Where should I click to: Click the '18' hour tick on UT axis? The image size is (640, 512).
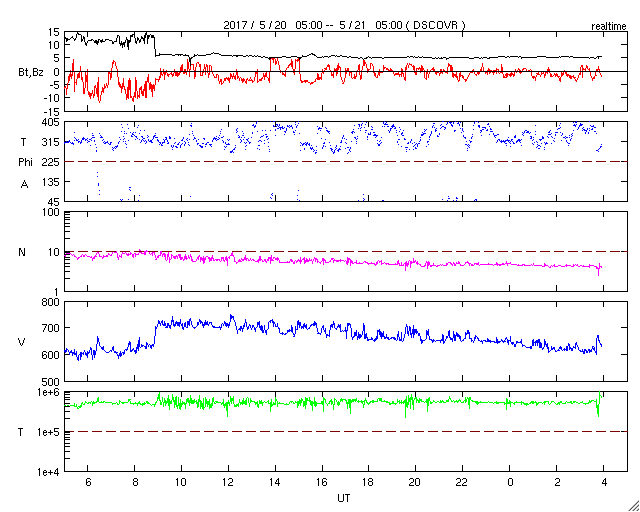pyautogui.click(x=369, y=482)
